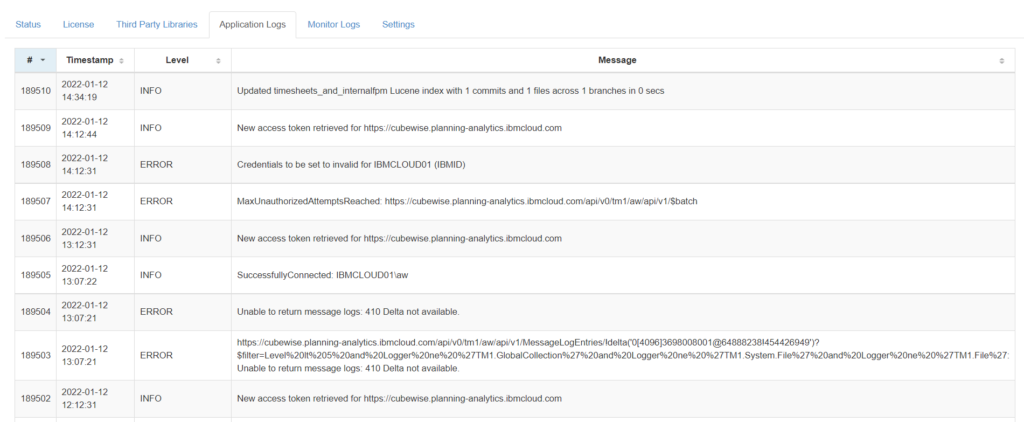Switch to the Monitor Logs tab
The image size is (1024, 422).
click(x=333, y=24)
